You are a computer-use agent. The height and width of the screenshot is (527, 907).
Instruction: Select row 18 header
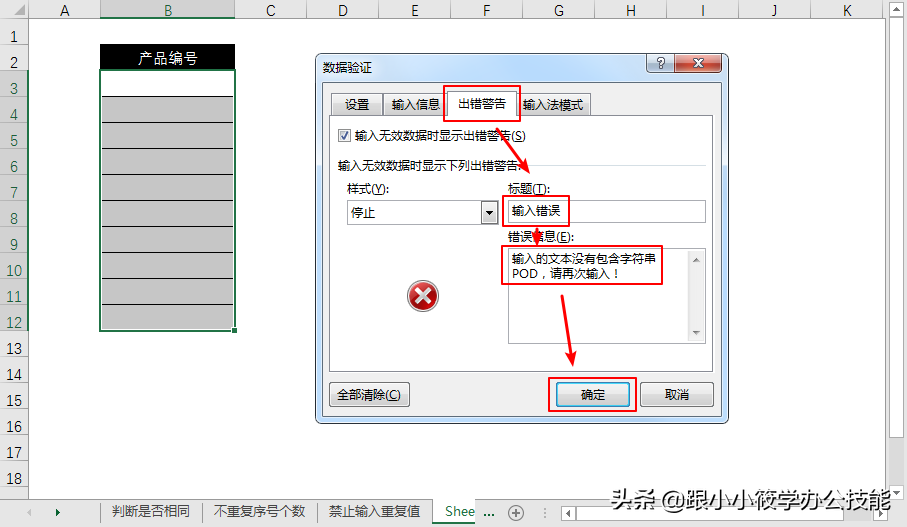14,479
